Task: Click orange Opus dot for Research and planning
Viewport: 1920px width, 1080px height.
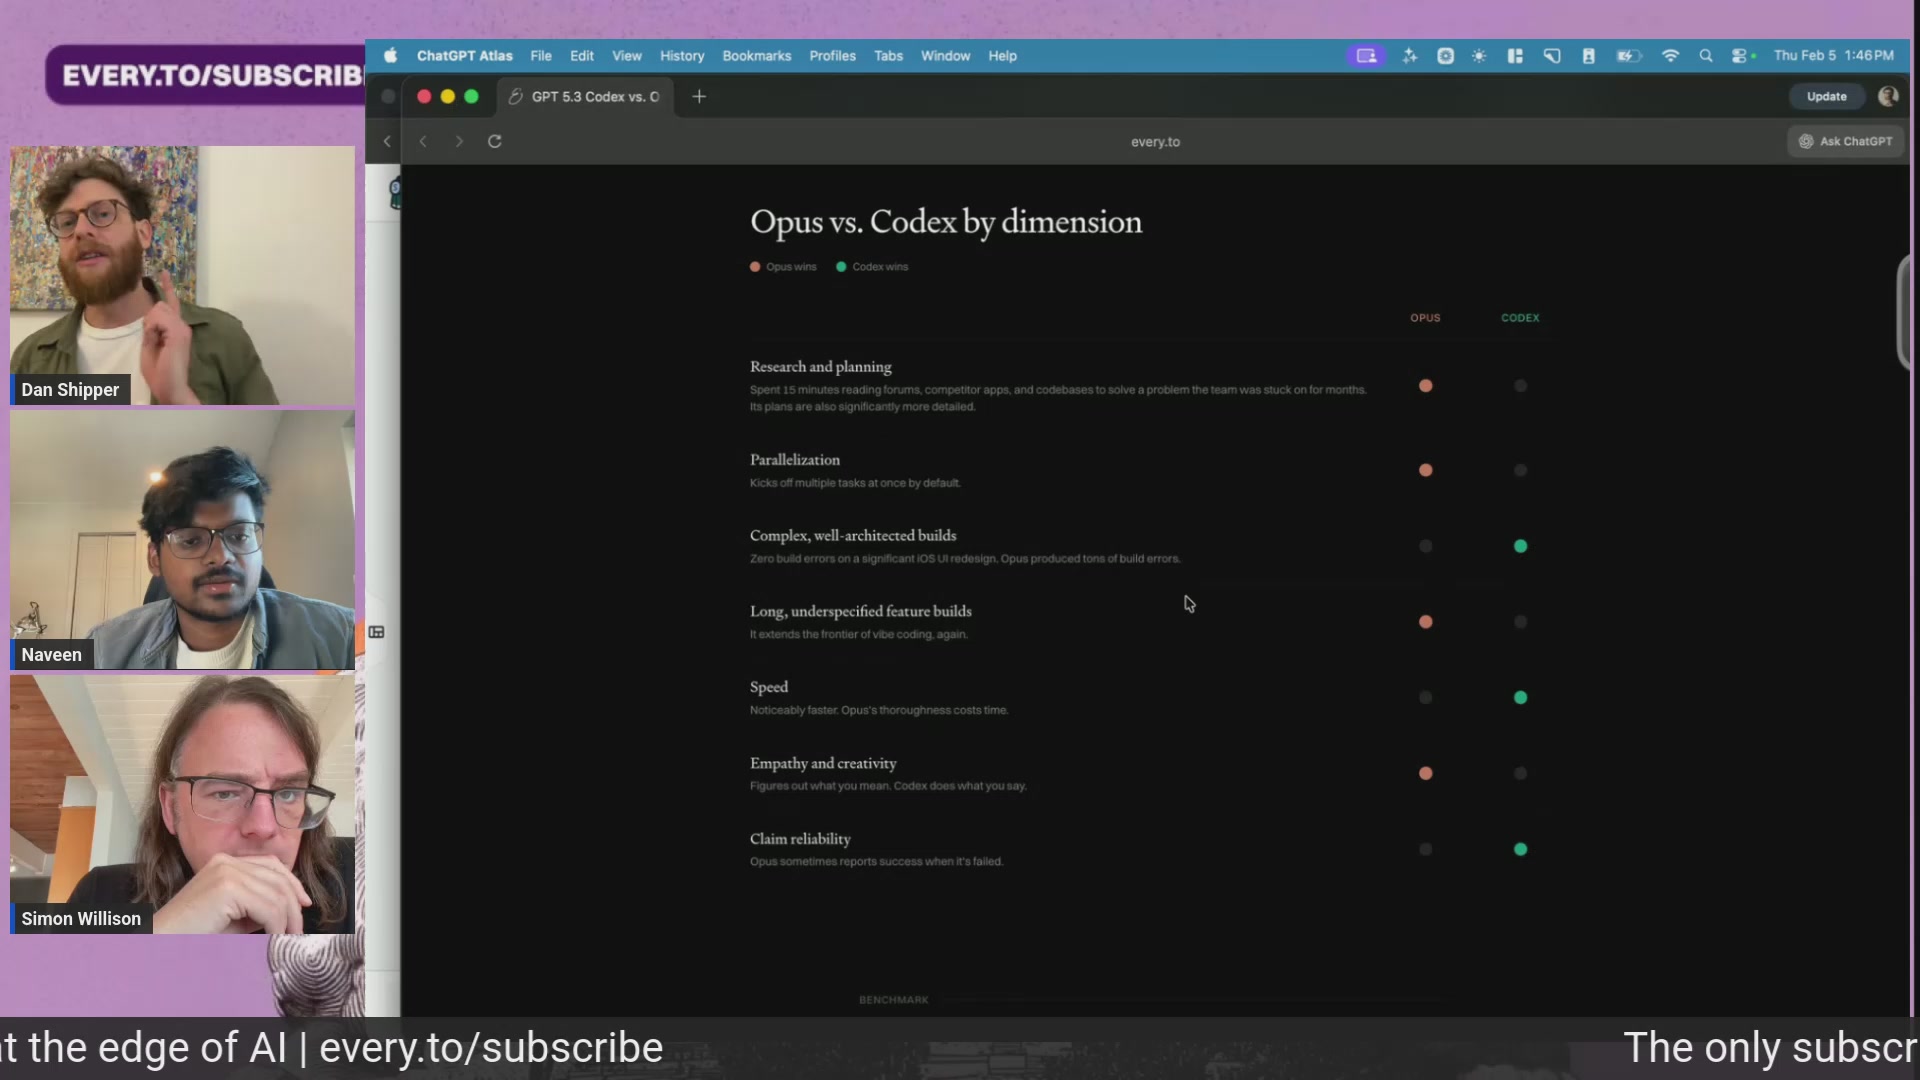Action: [x=1425, y=386]
